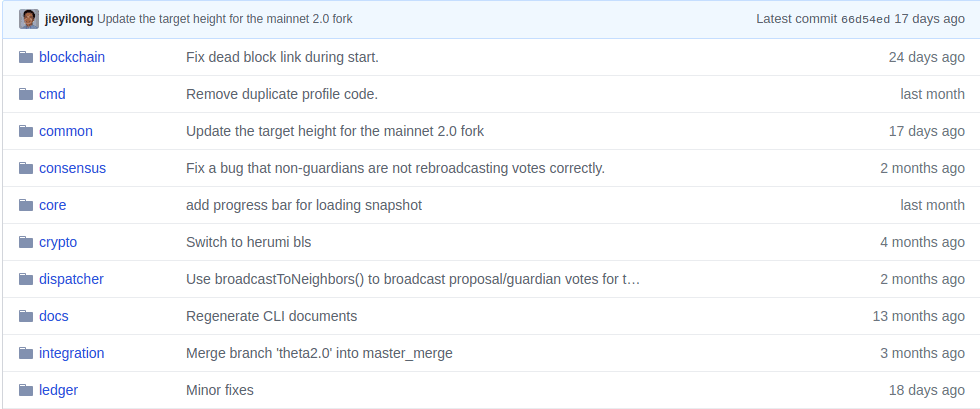Screen dimensions: 980x409
Task: Open 'Merge branch theta2.0' commit link
Action: click(x=319, y=353)
